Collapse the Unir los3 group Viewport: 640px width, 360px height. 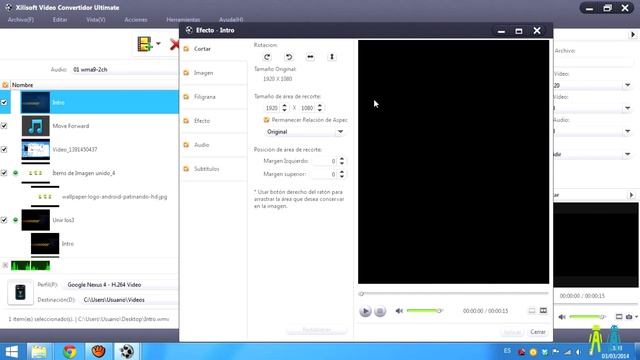pos(16,220)
